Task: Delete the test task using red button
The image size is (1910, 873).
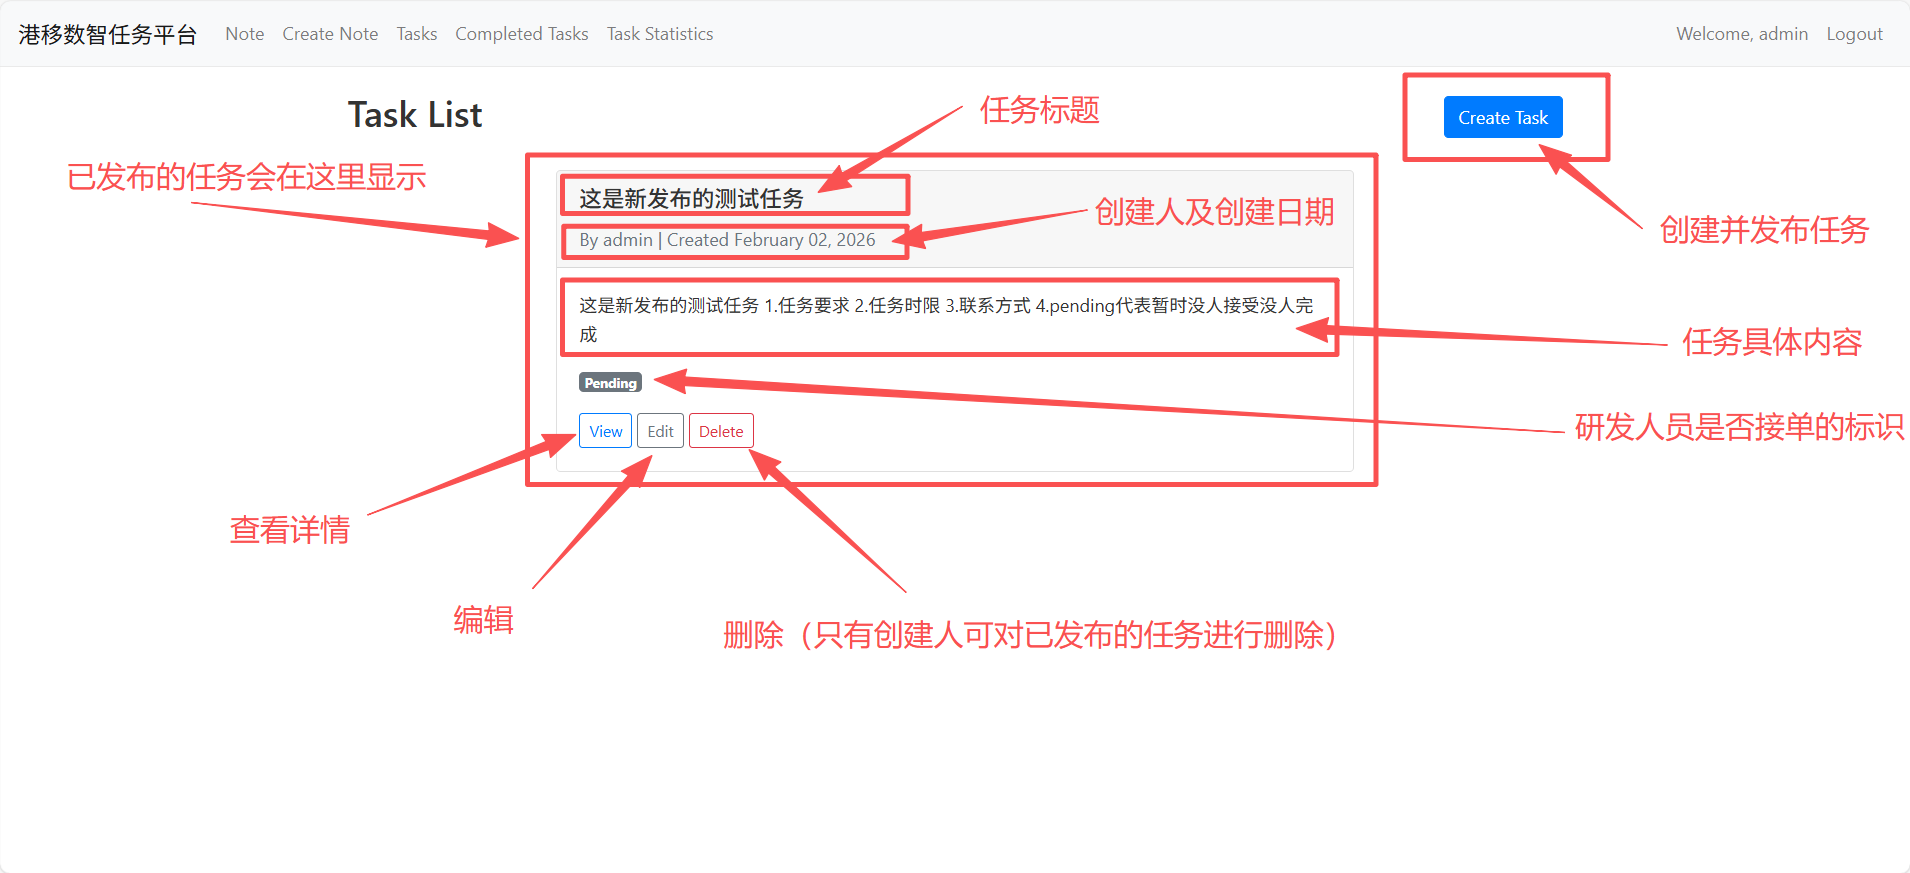Action: pos(720,431)
